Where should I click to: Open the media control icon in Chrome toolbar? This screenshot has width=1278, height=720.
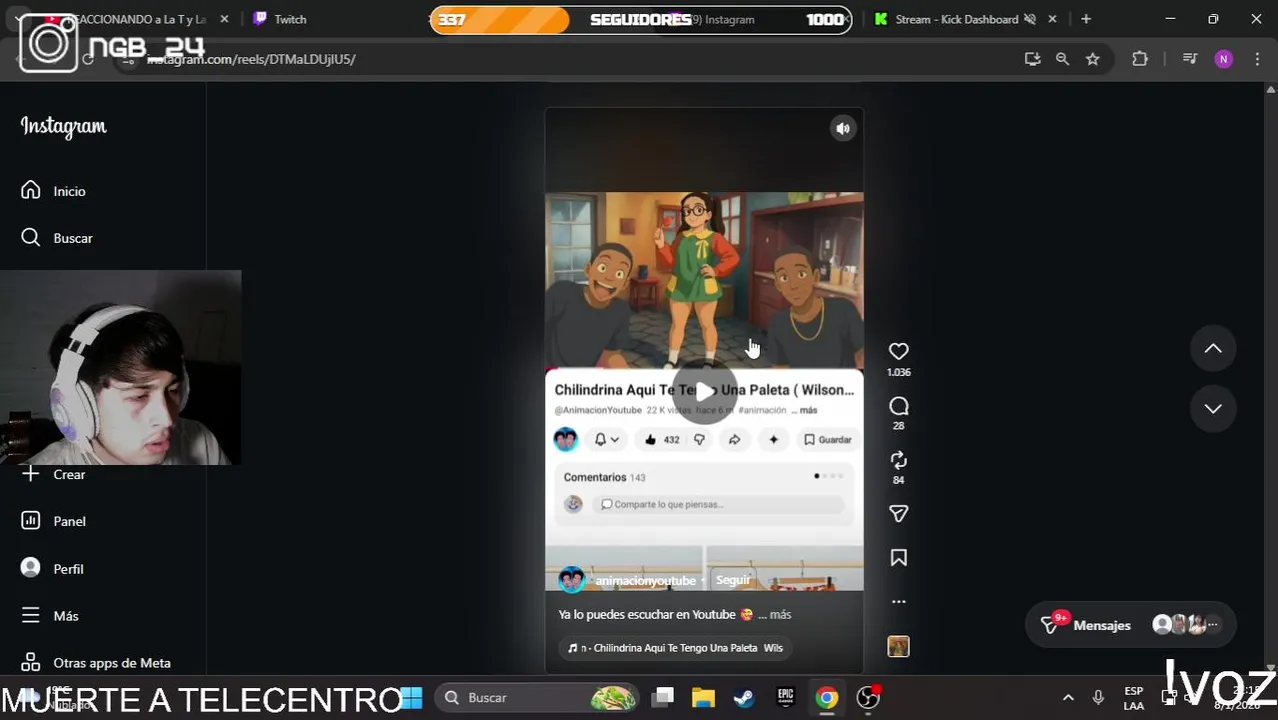pos(1190,59)
